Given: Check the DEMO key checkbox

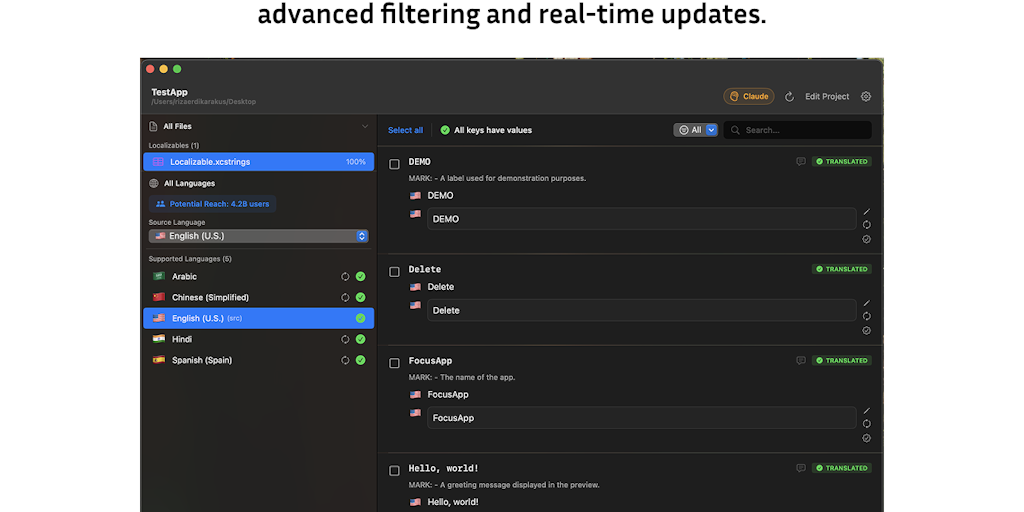Looking at the screenshot, I should pos(395,163).
